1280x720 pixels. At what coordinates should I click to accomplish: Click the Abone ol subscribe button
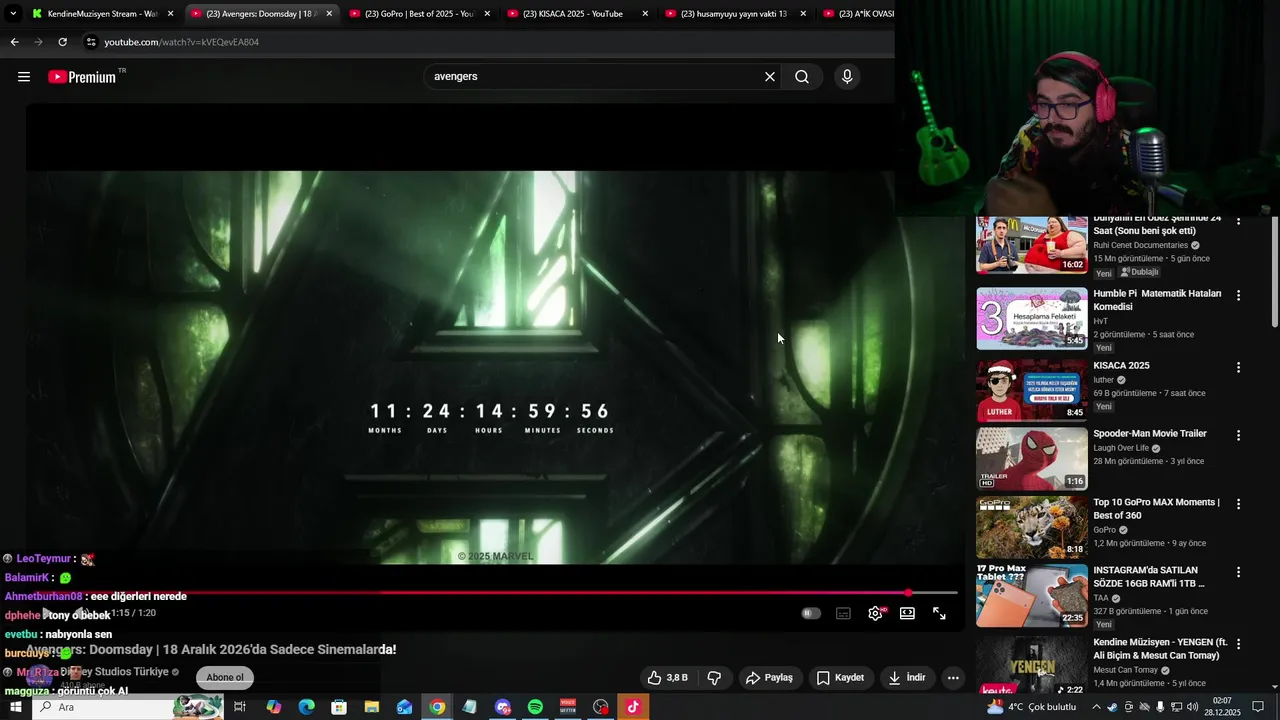(225, 677)
